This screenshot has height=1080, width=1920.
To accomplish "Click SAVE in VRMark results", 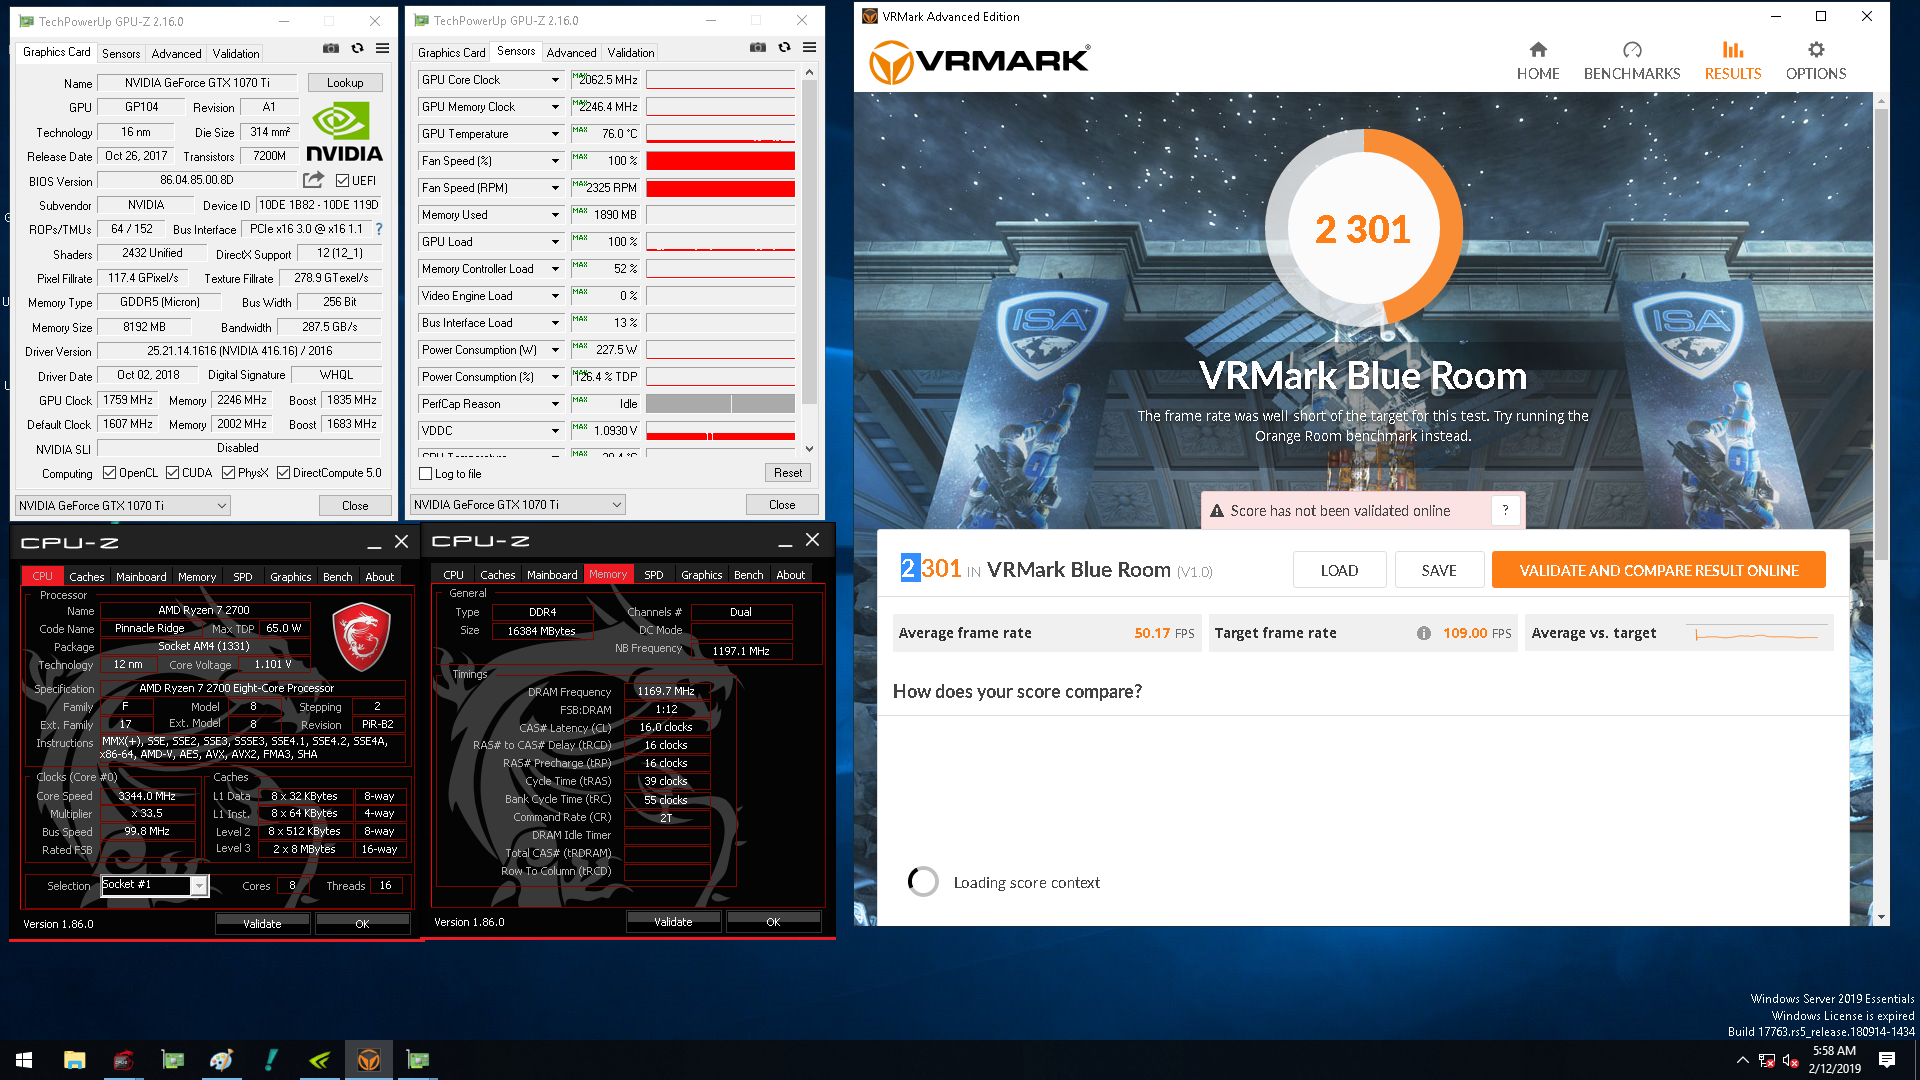I will coord(1439,570).
